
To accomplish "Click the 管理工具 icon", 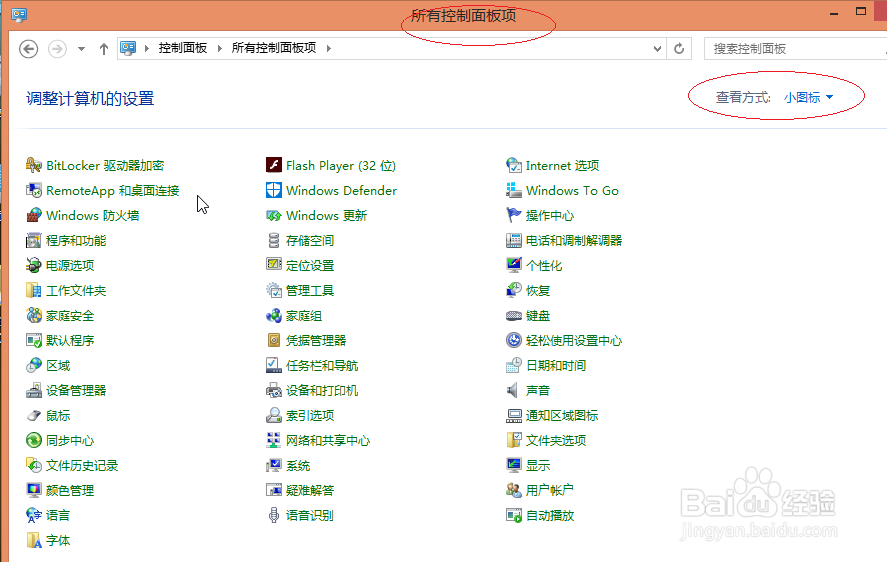I will [x=274, y=290].
